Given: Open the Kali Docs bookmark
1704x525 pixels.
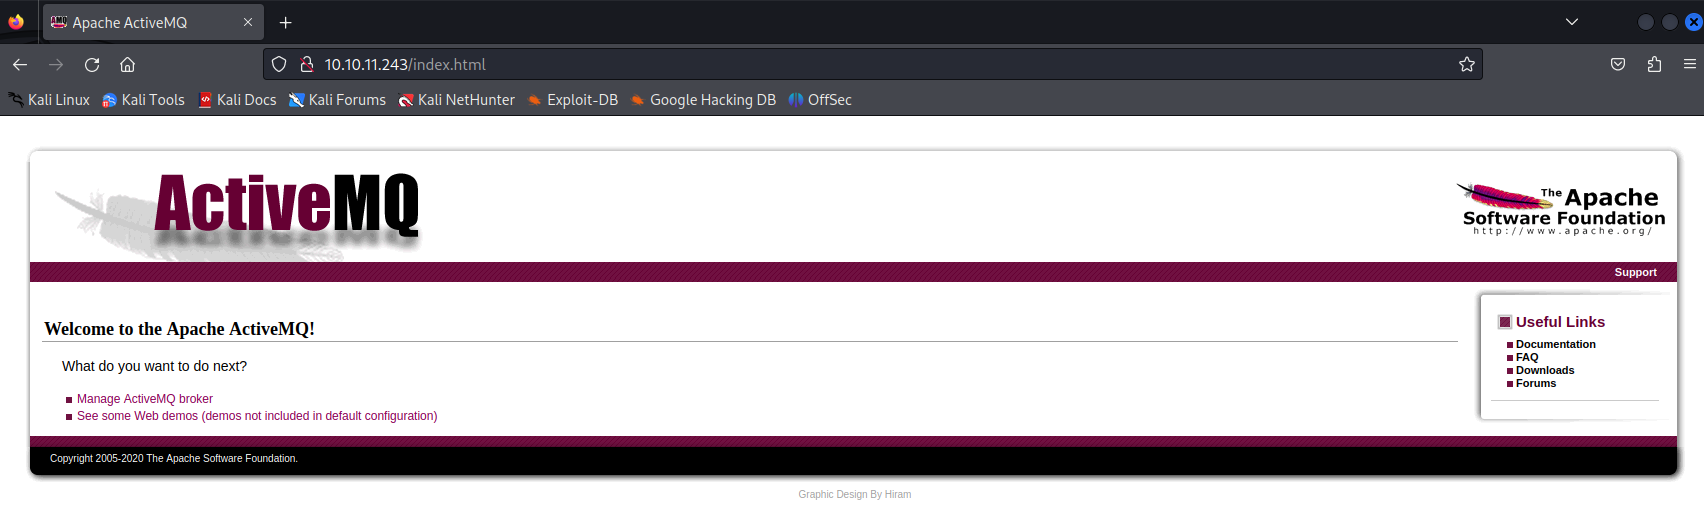Looking at the screenshot, I should [x=238, y=100].
